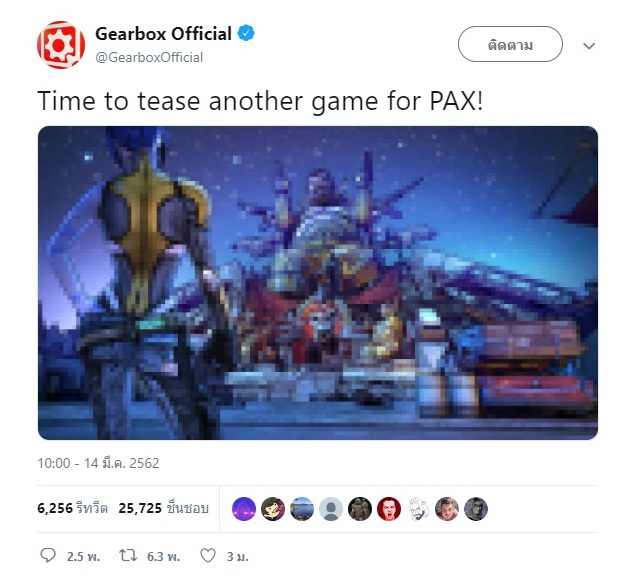Click the retweet arrows icon

click(128, 555)
